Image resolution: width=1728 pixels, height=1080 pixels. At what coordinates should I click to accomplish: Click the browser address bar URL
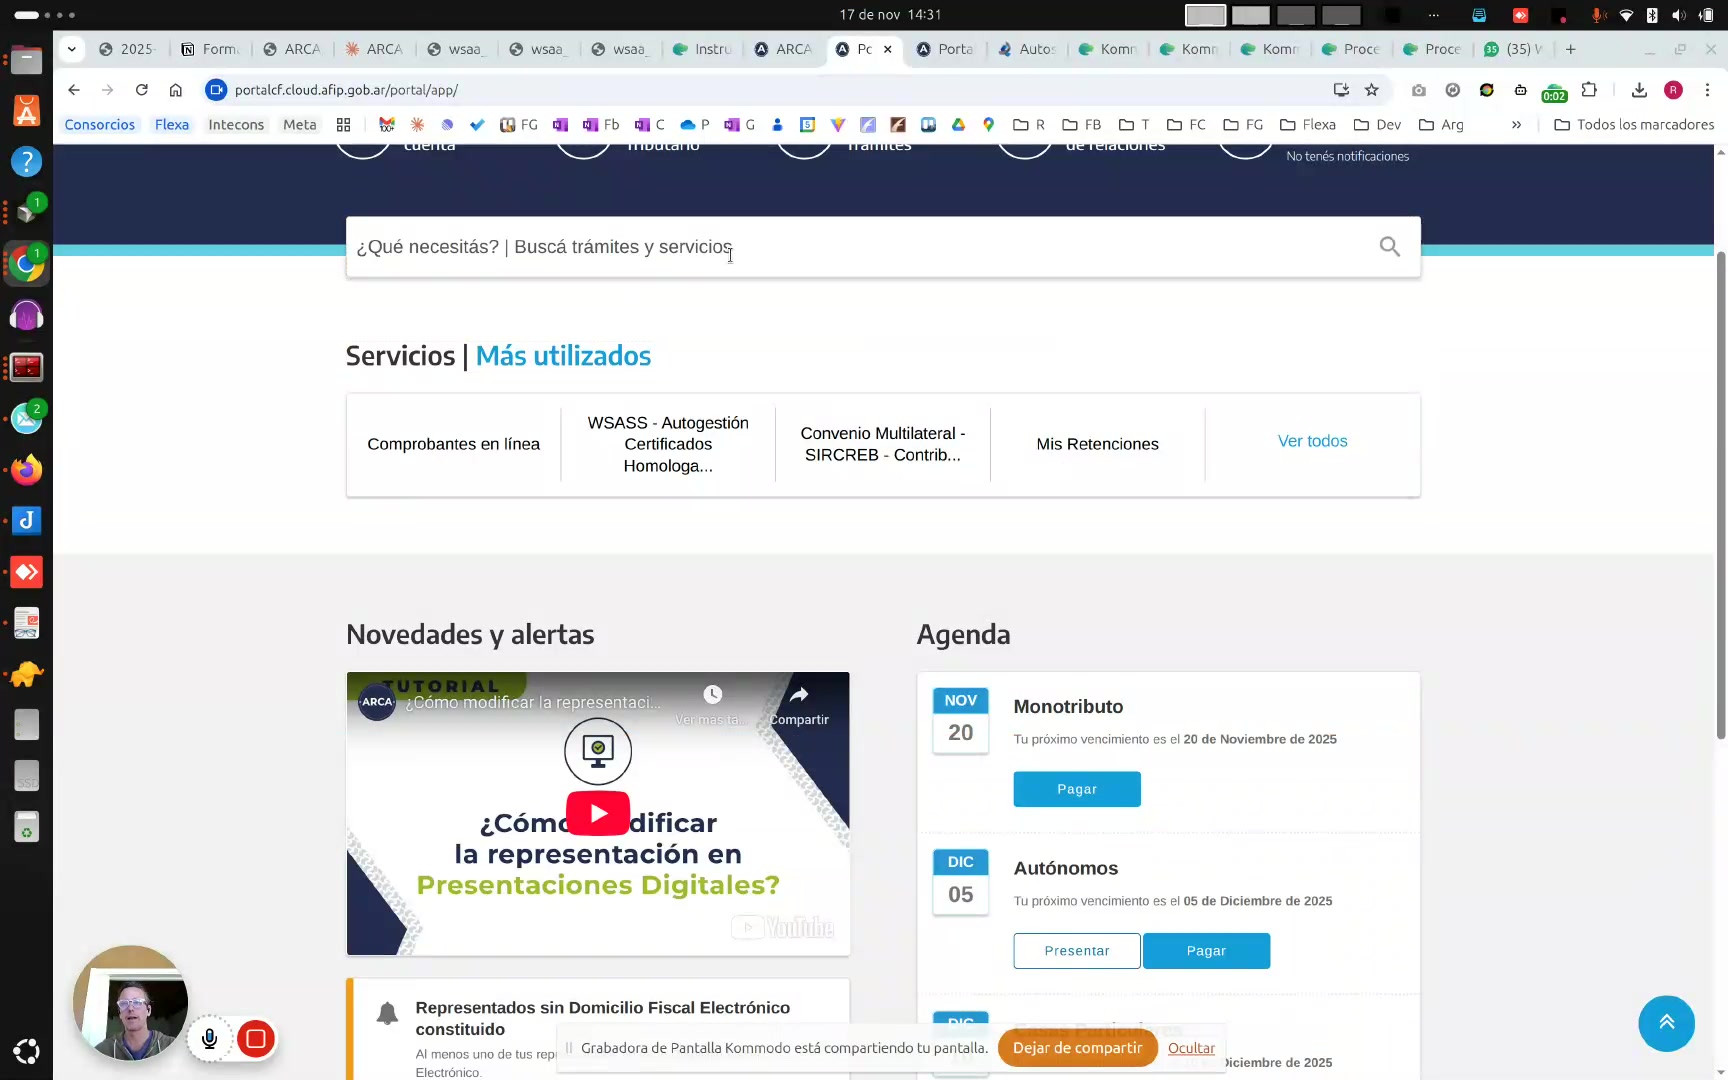tap(346, 90)
